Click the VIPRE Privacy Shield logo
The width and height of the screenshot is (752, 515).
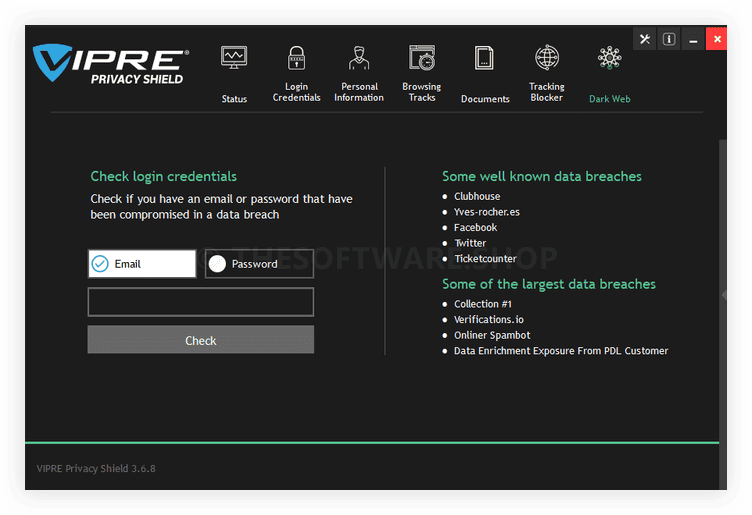(x=110, y=63)
